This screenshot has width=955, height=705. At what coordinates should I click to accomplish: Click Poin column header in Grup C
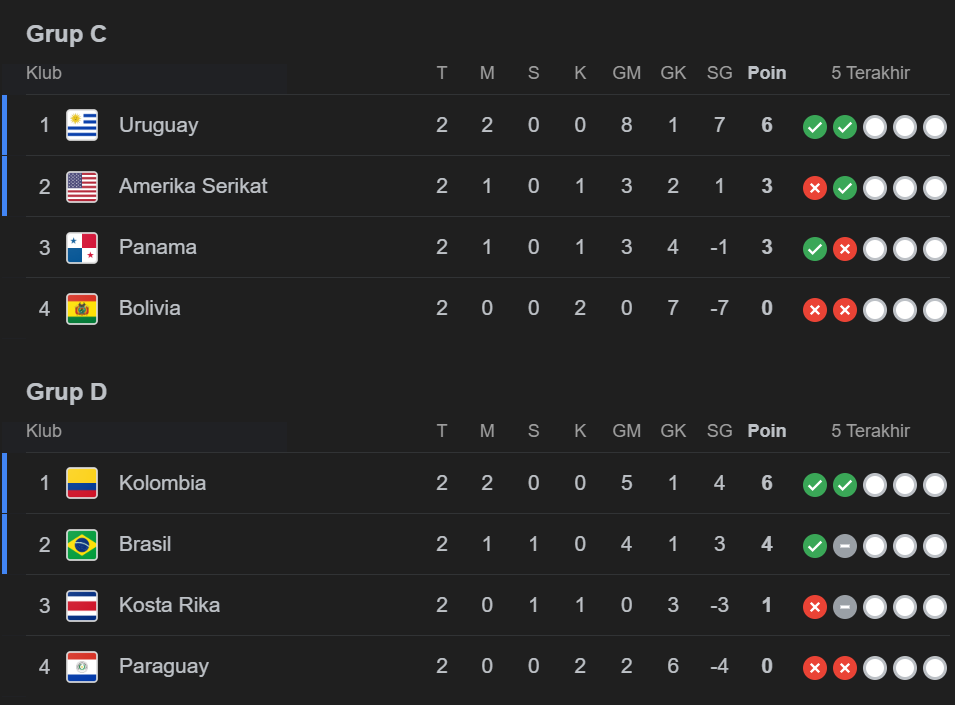pos(766,73)
